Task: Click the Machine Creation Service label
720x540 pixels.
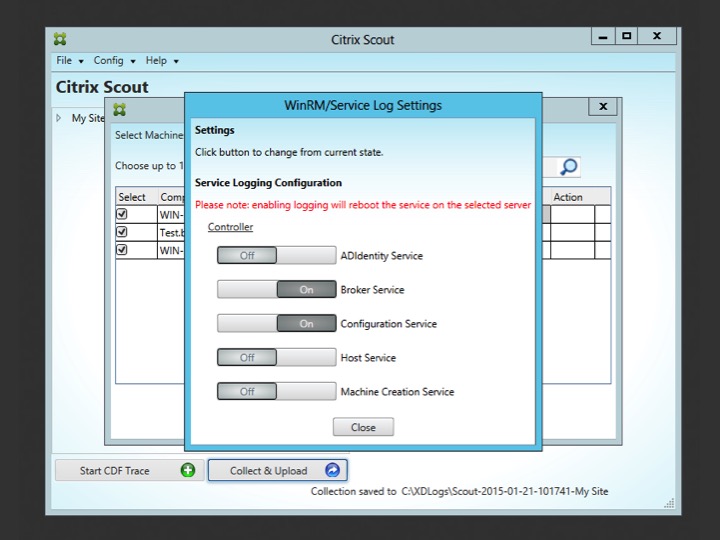Action: [397, 392]
